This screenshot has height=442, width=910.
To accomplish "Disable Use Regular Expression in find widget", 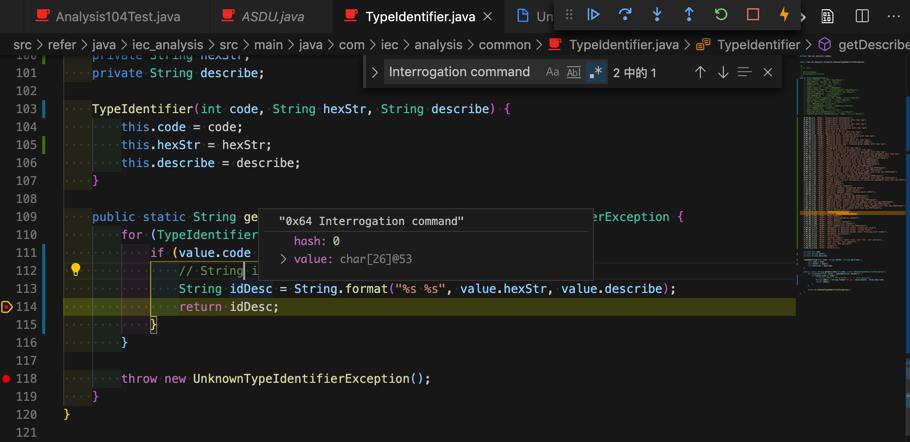I will pos(595,73).
